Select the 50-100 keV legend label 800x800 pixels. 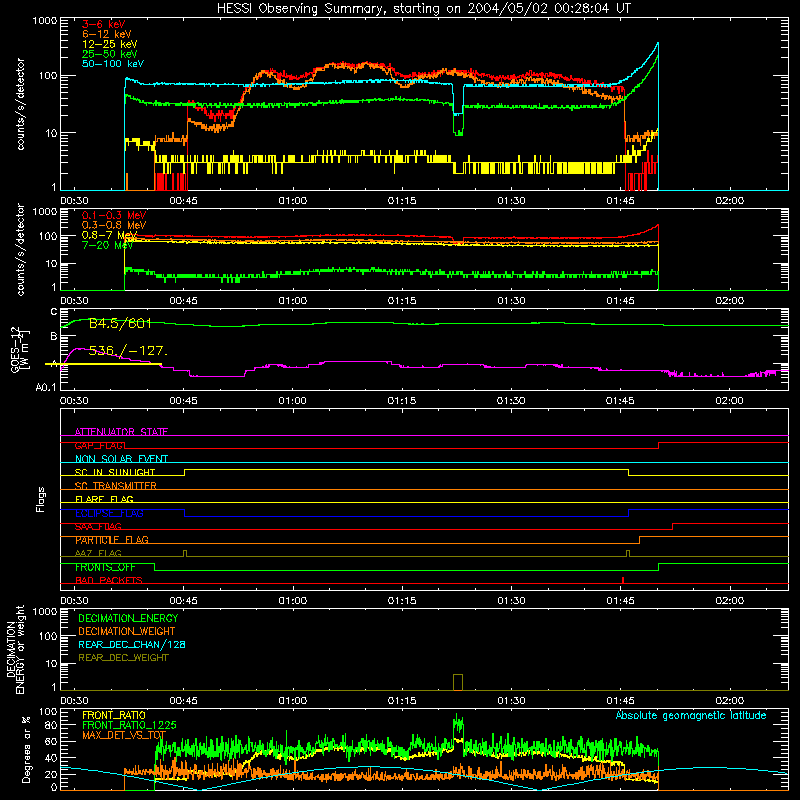pyautogui.click(x=113, y=64)
